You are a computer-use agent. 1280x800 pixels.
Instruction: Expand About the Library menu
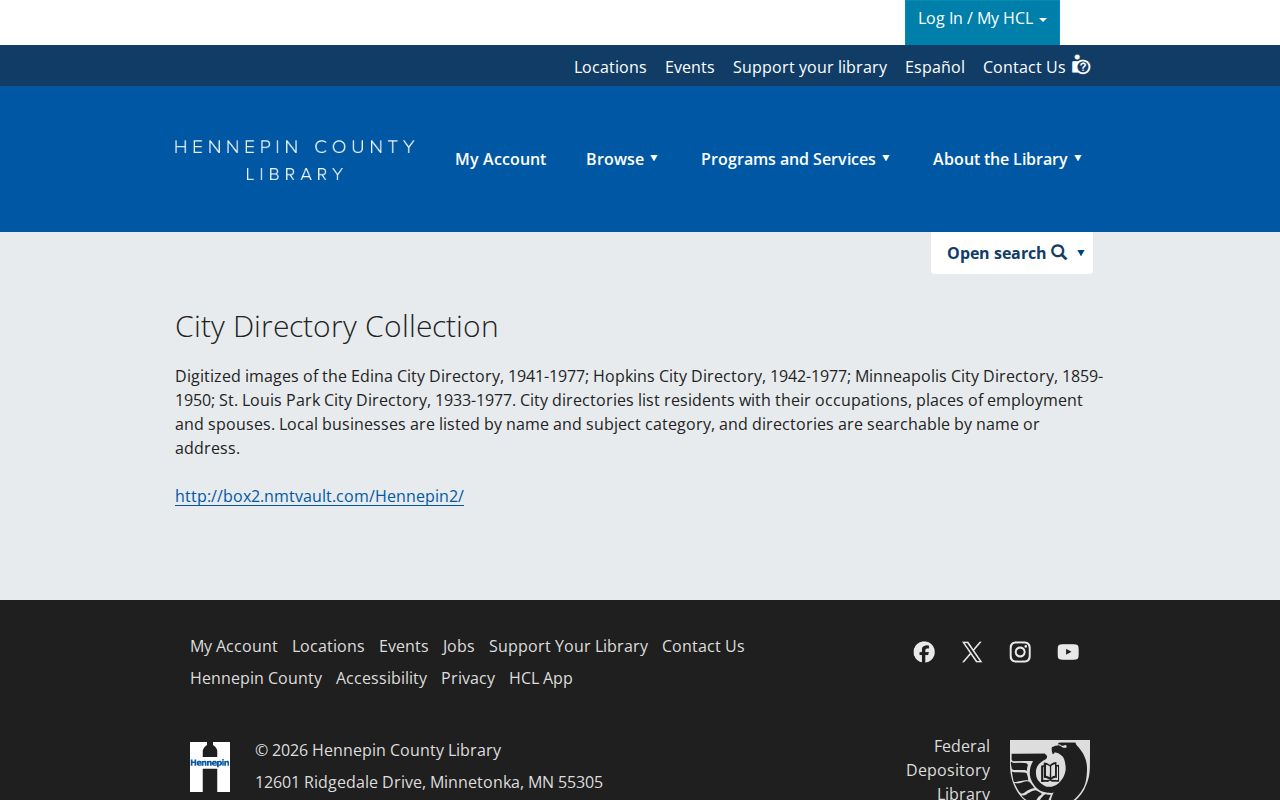(x=1008, y=159)
